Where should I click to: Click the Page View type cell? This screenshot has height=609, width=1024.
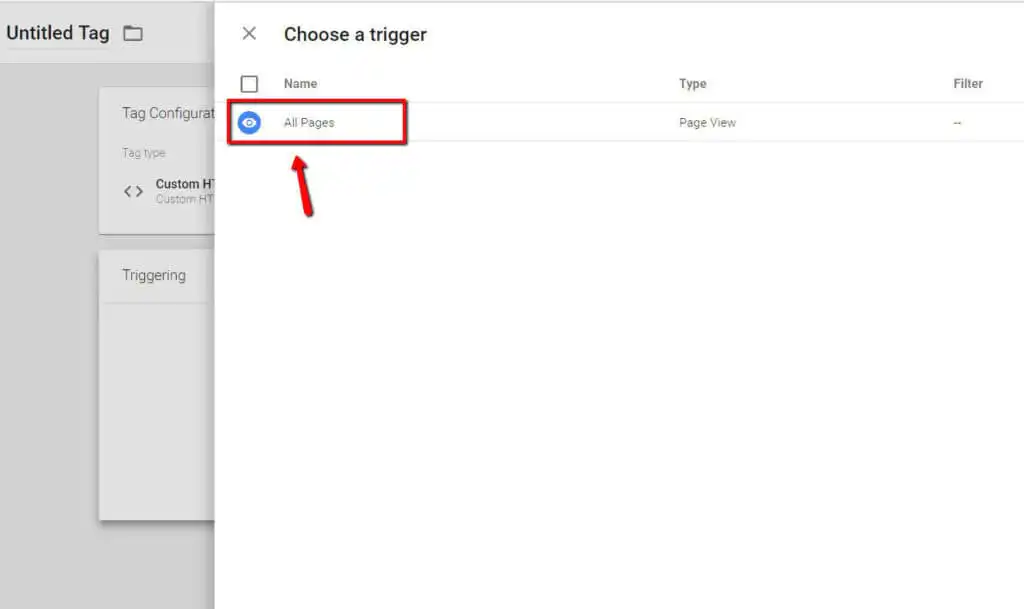pyautogui.click(x=707, y=123)
